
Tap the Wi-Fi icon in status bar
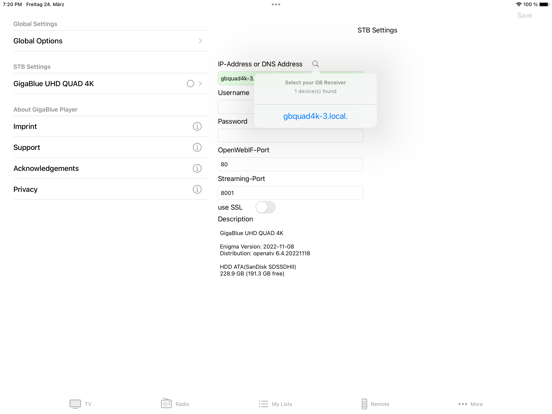pos(519,5)
